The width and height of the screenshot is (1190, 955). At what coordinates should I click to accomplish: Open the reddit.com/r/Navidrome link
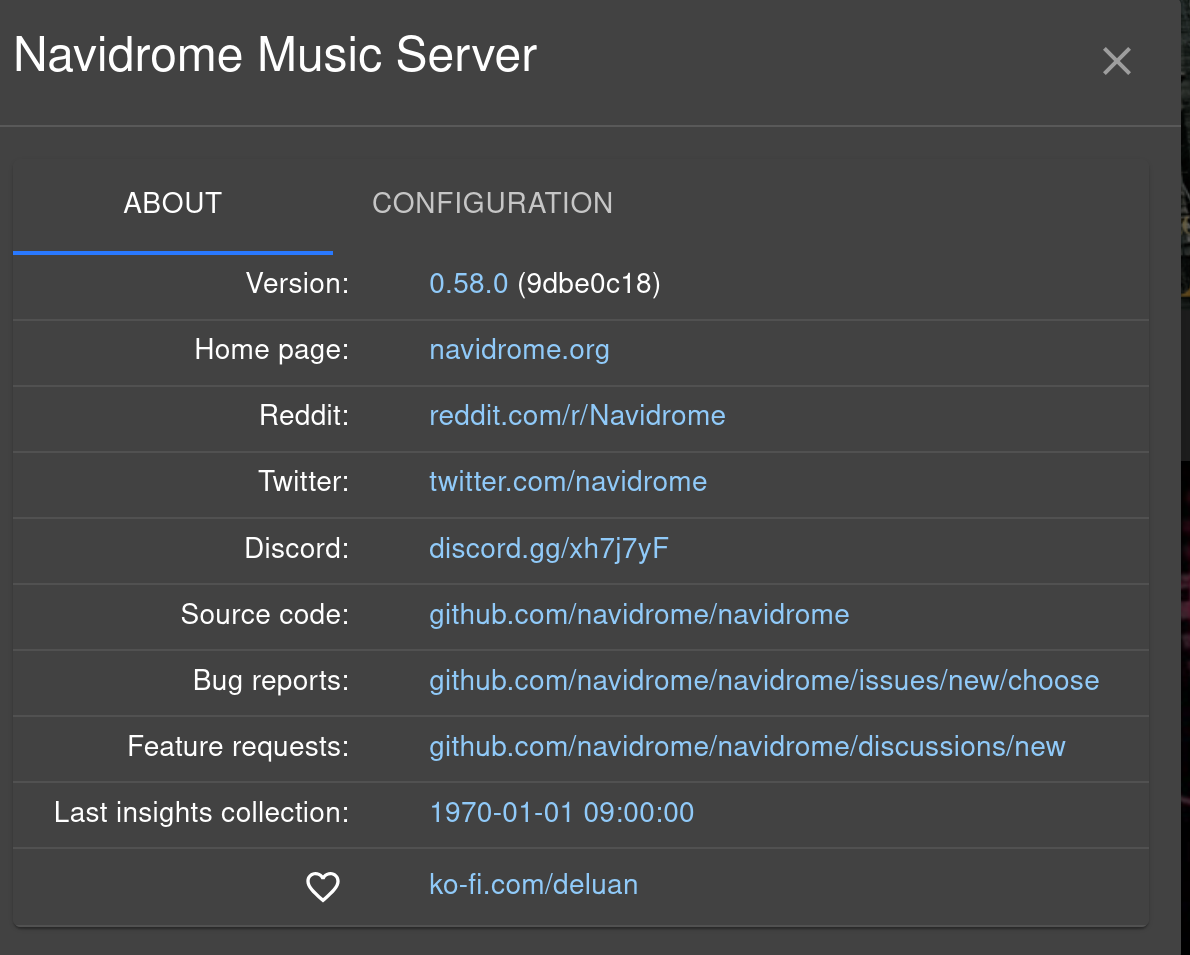[x=577, y=416]
